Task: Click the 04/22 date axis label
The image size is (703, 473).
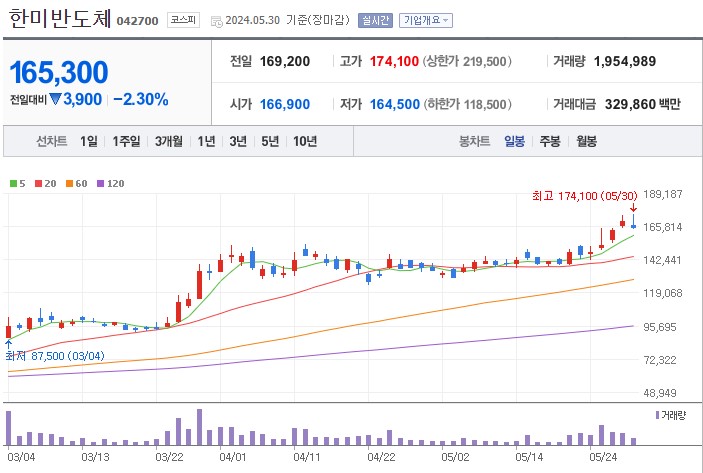Action: [381, 457]
